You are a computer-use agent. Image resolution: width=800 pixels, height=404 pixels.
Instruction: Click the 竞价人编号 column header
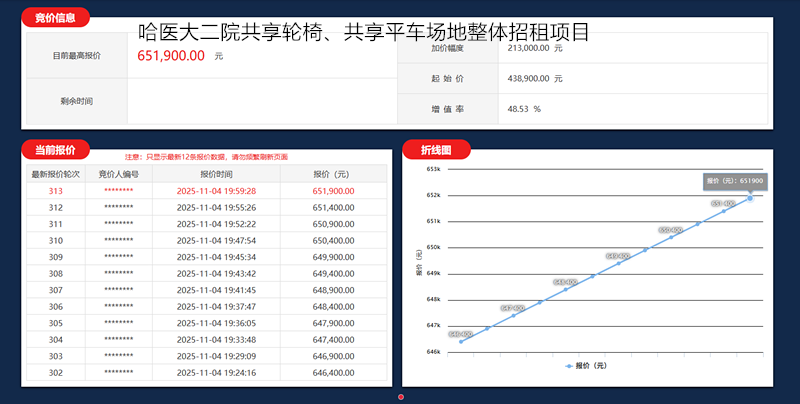coord(118,173)
